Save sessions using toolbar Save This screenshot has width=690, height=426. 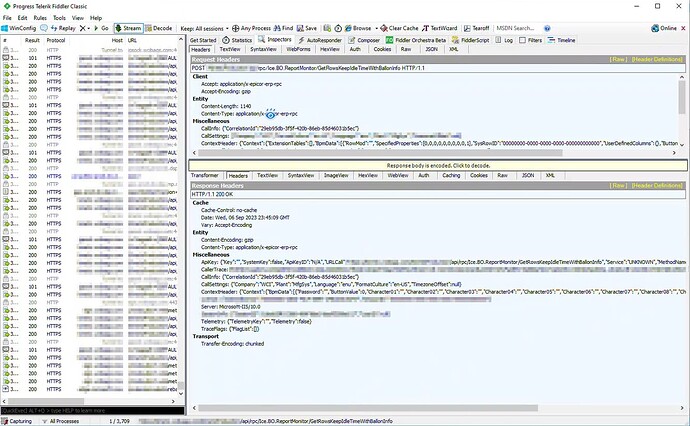pos(307,28)
